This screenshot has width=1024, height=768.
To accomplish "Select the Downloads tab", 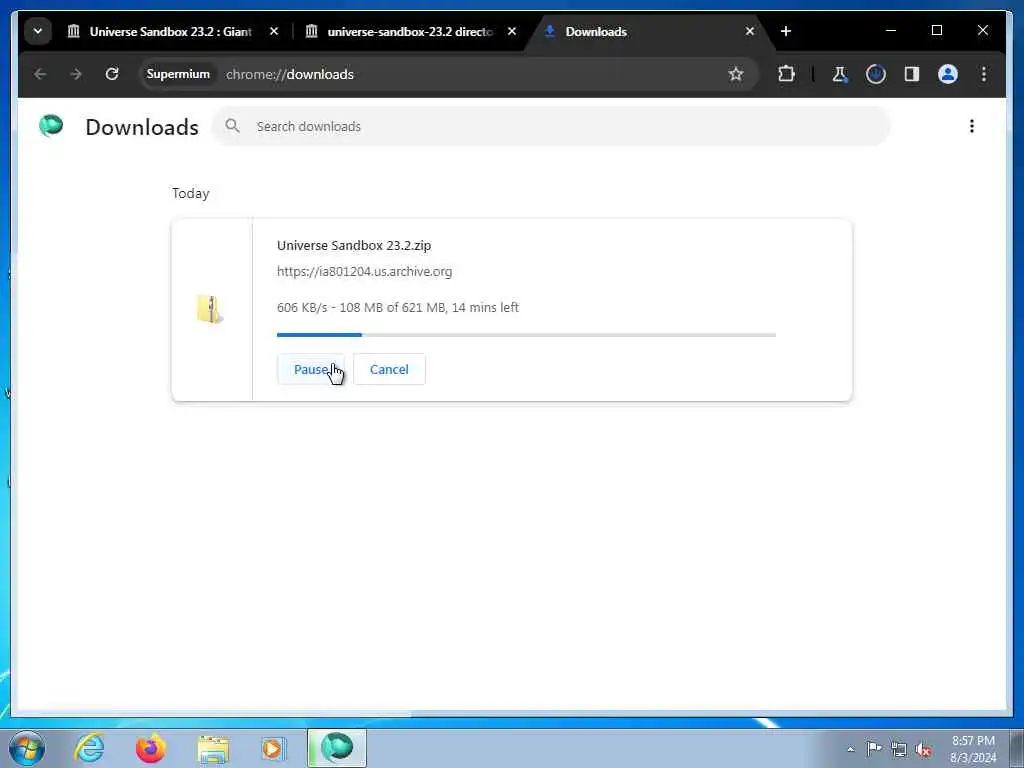I will click(x=647, y=31).
